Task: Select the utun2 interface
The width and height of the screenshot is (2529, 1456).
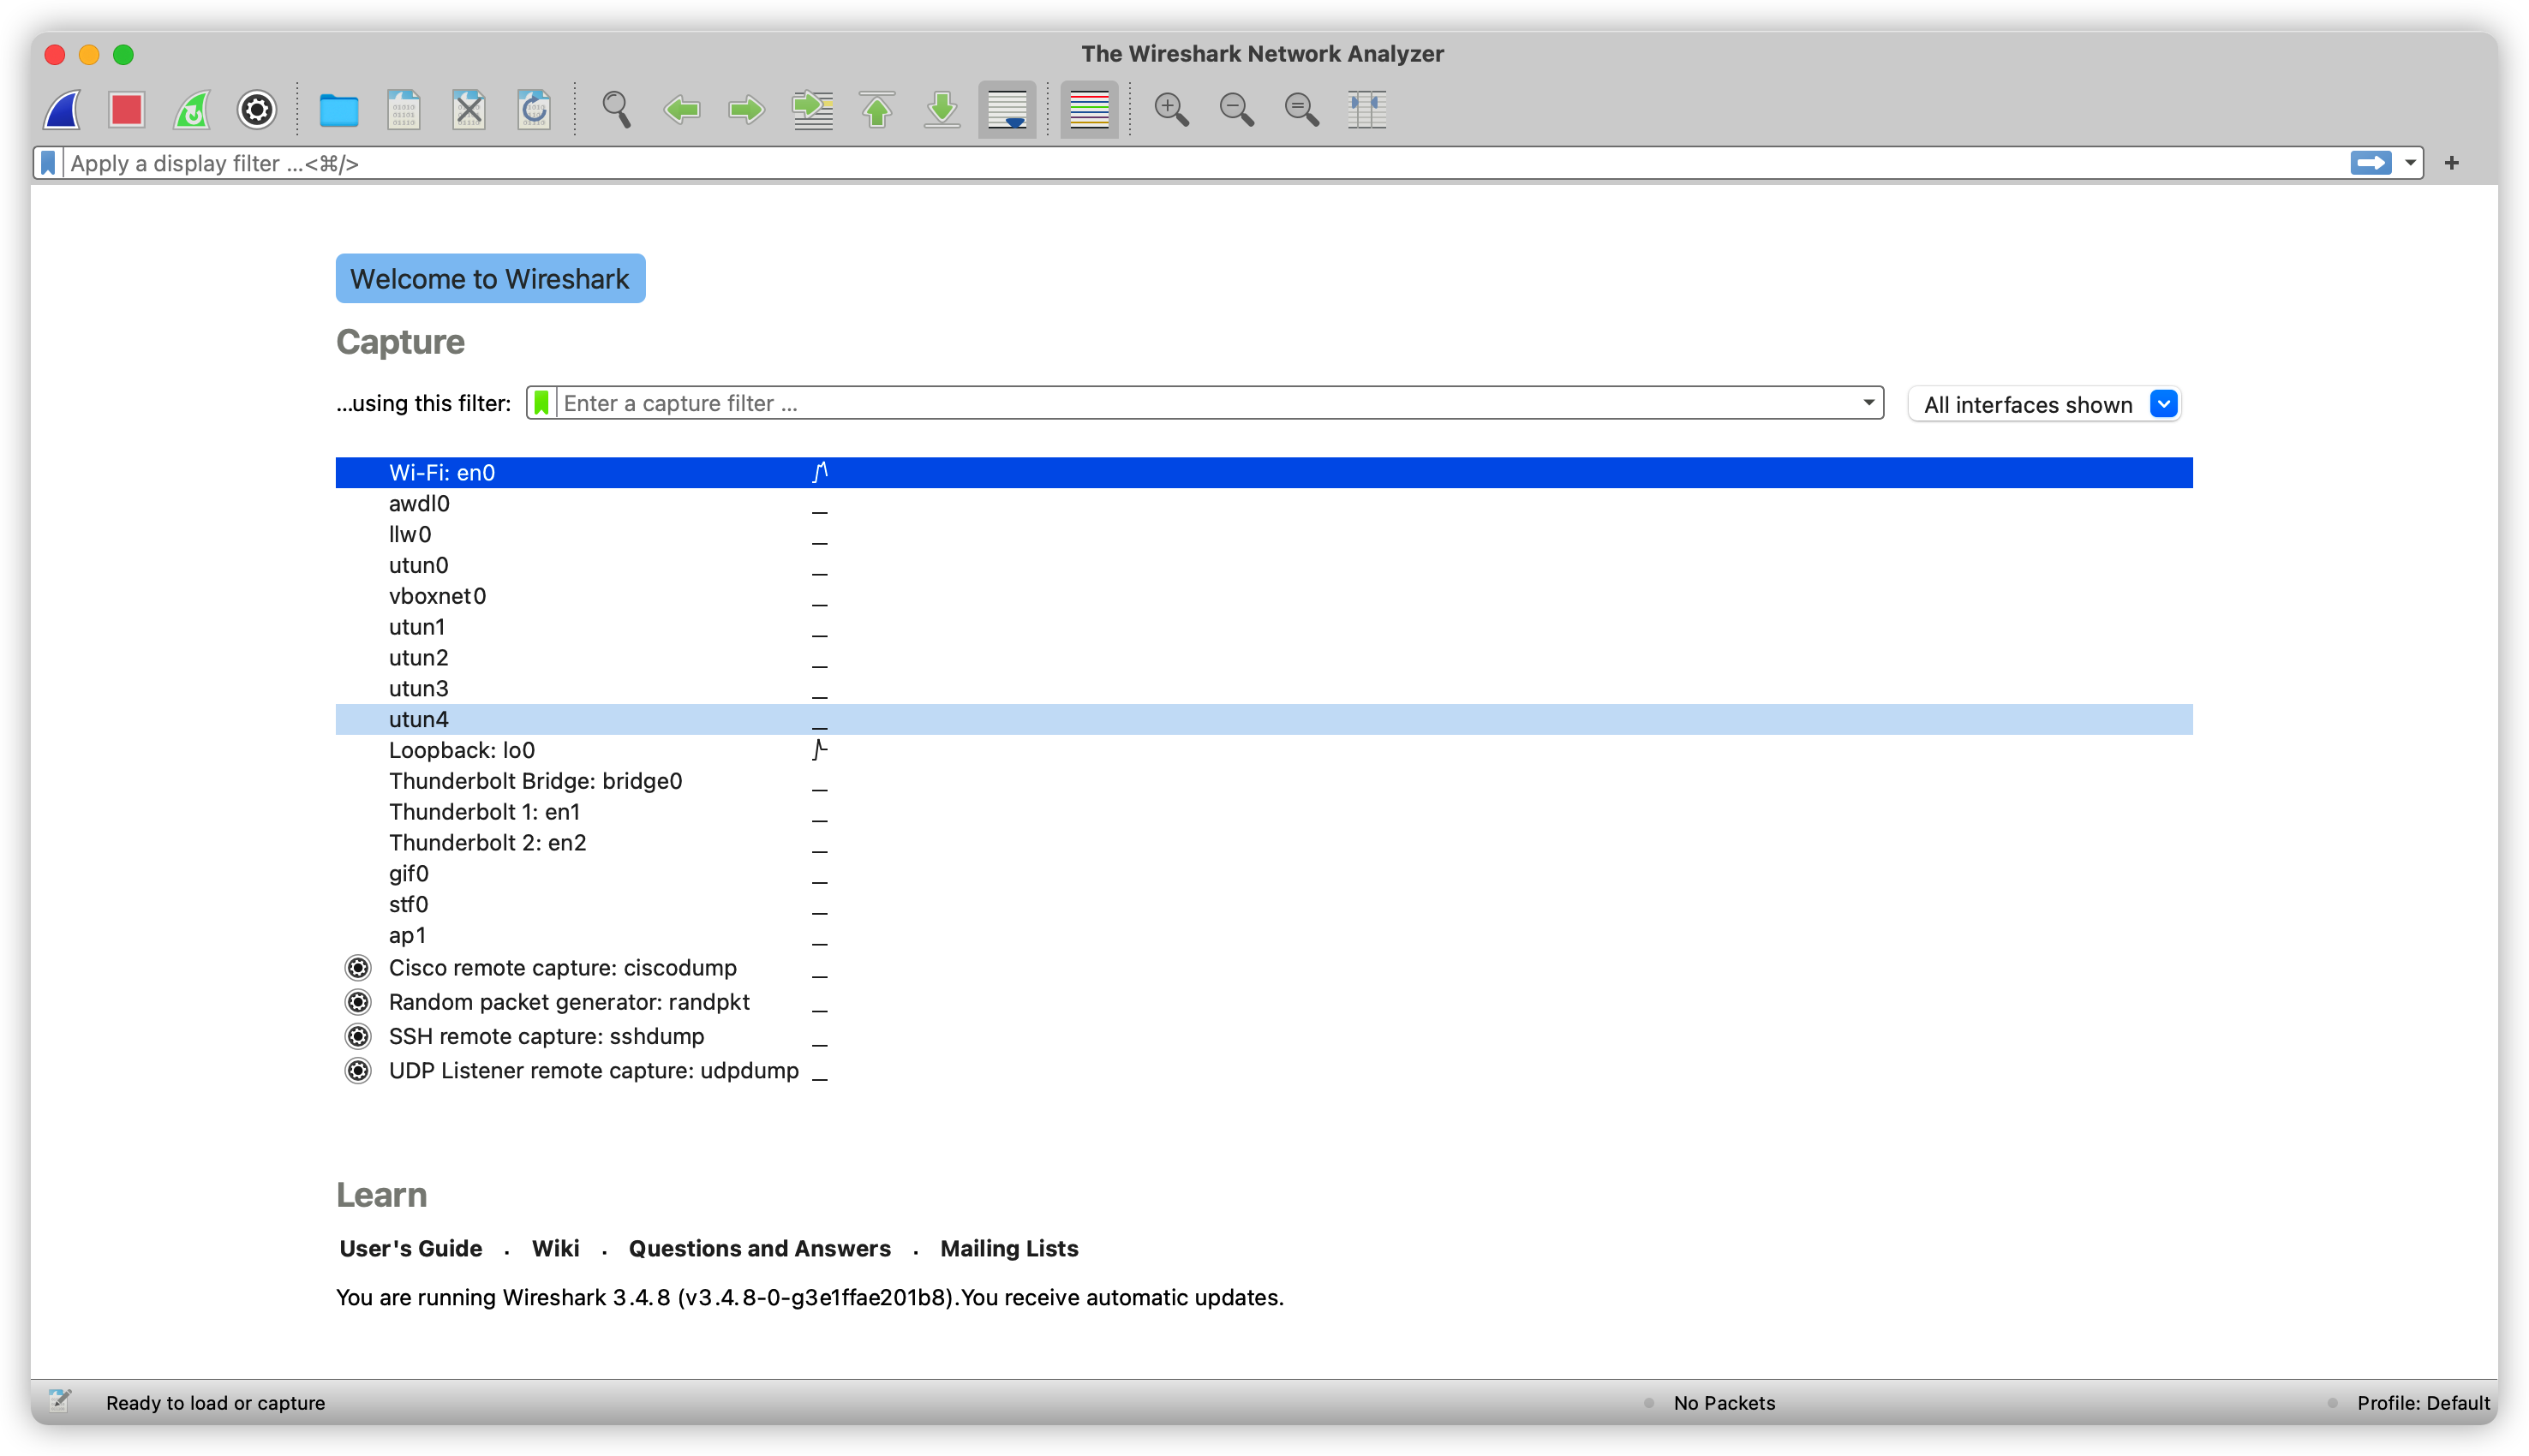Action: [x=1264, y=658]
